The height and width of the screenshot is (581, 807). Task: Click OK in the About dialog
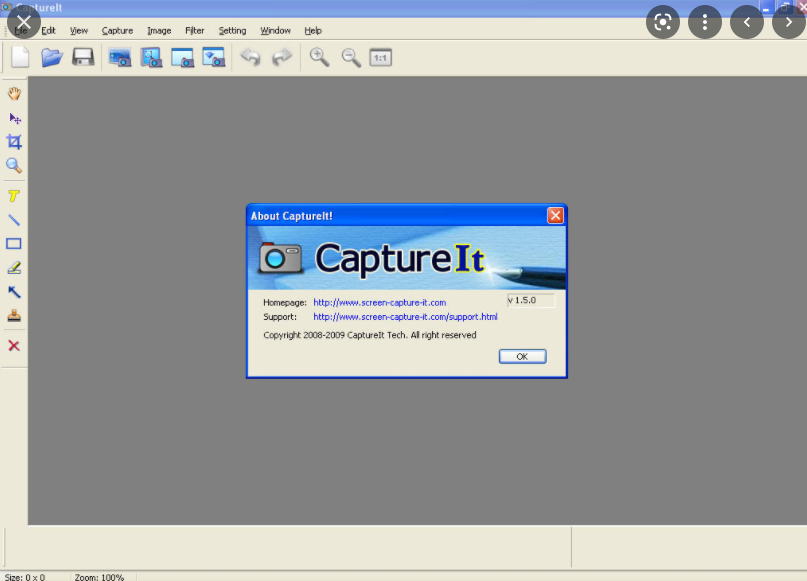click(x=522, y=356)
